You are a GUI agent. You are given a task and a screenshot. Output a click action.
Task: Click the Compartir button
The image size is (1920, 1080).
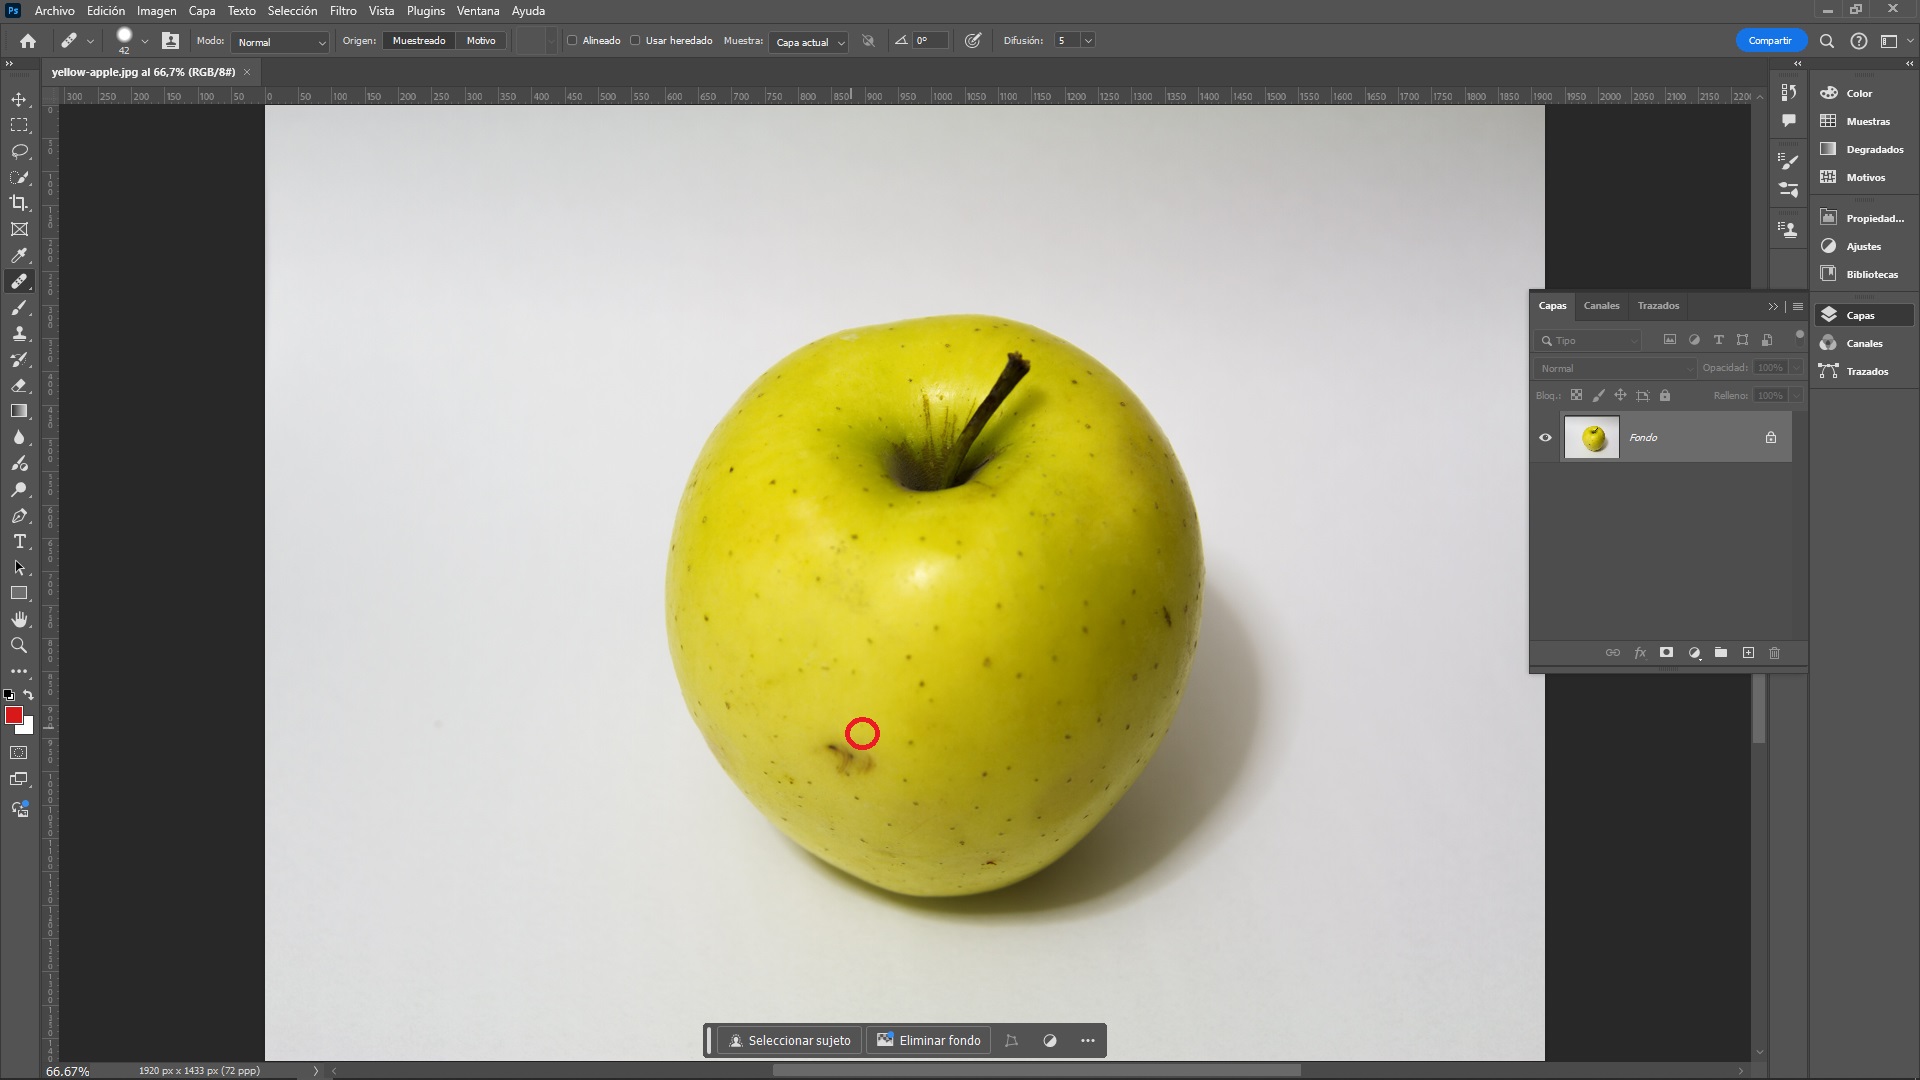coord(1770,41)
